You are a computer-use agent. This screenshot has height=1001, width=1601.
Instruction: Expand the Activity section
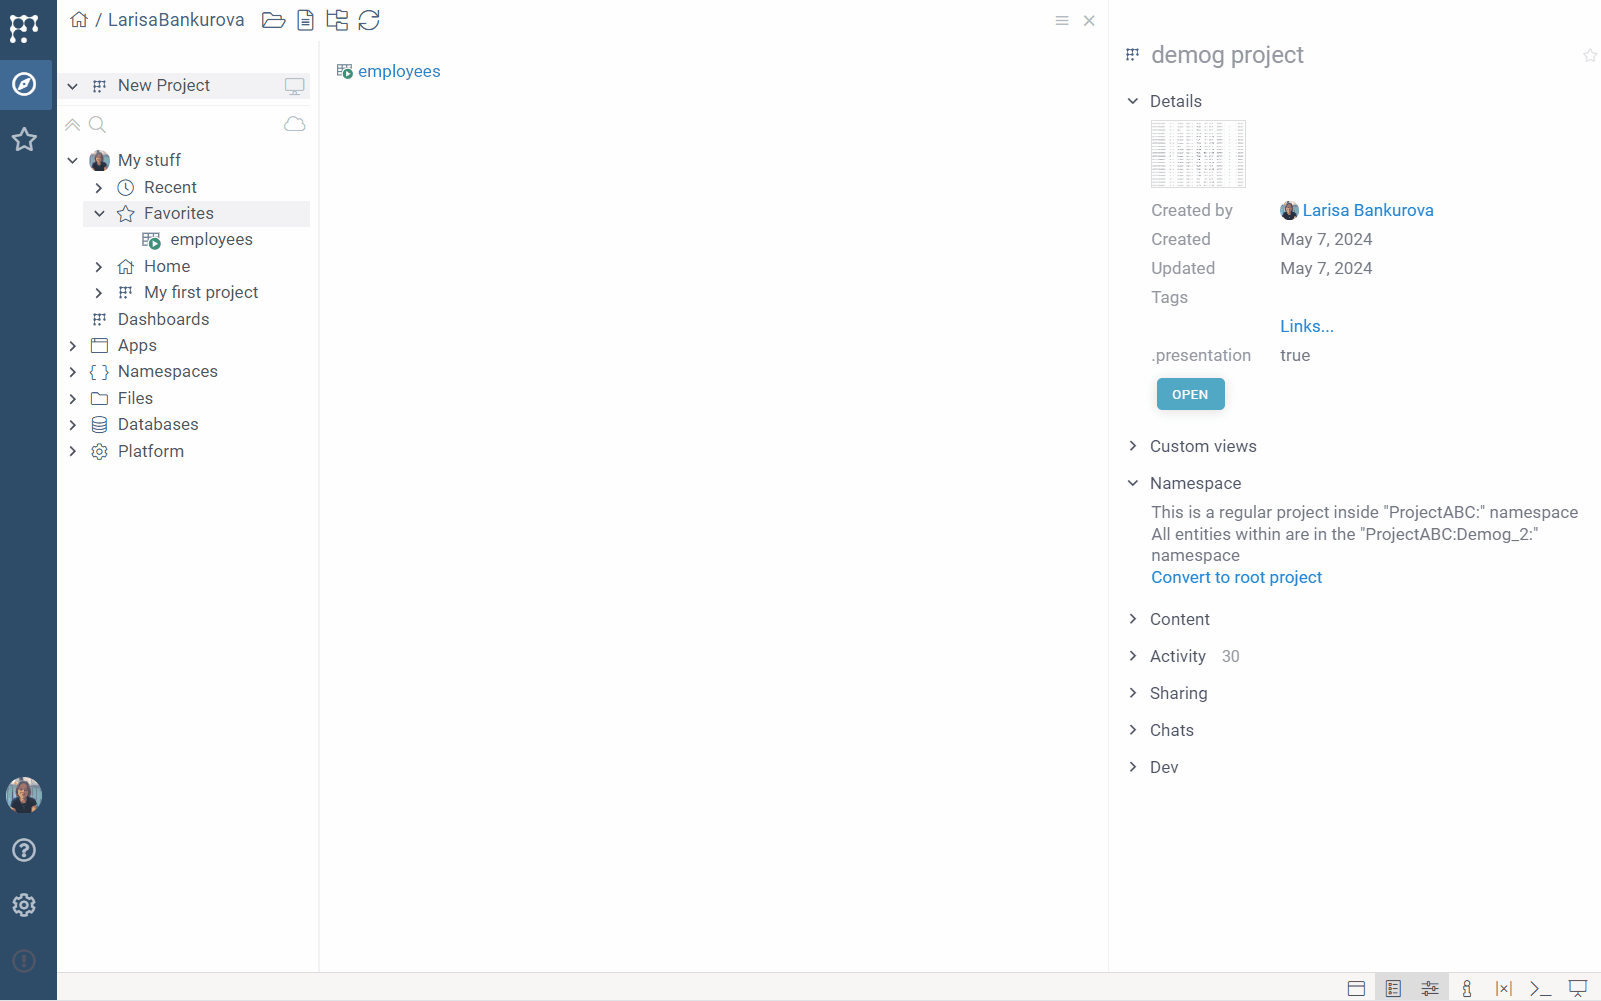pyautogui.click(x=1133, y=656)
